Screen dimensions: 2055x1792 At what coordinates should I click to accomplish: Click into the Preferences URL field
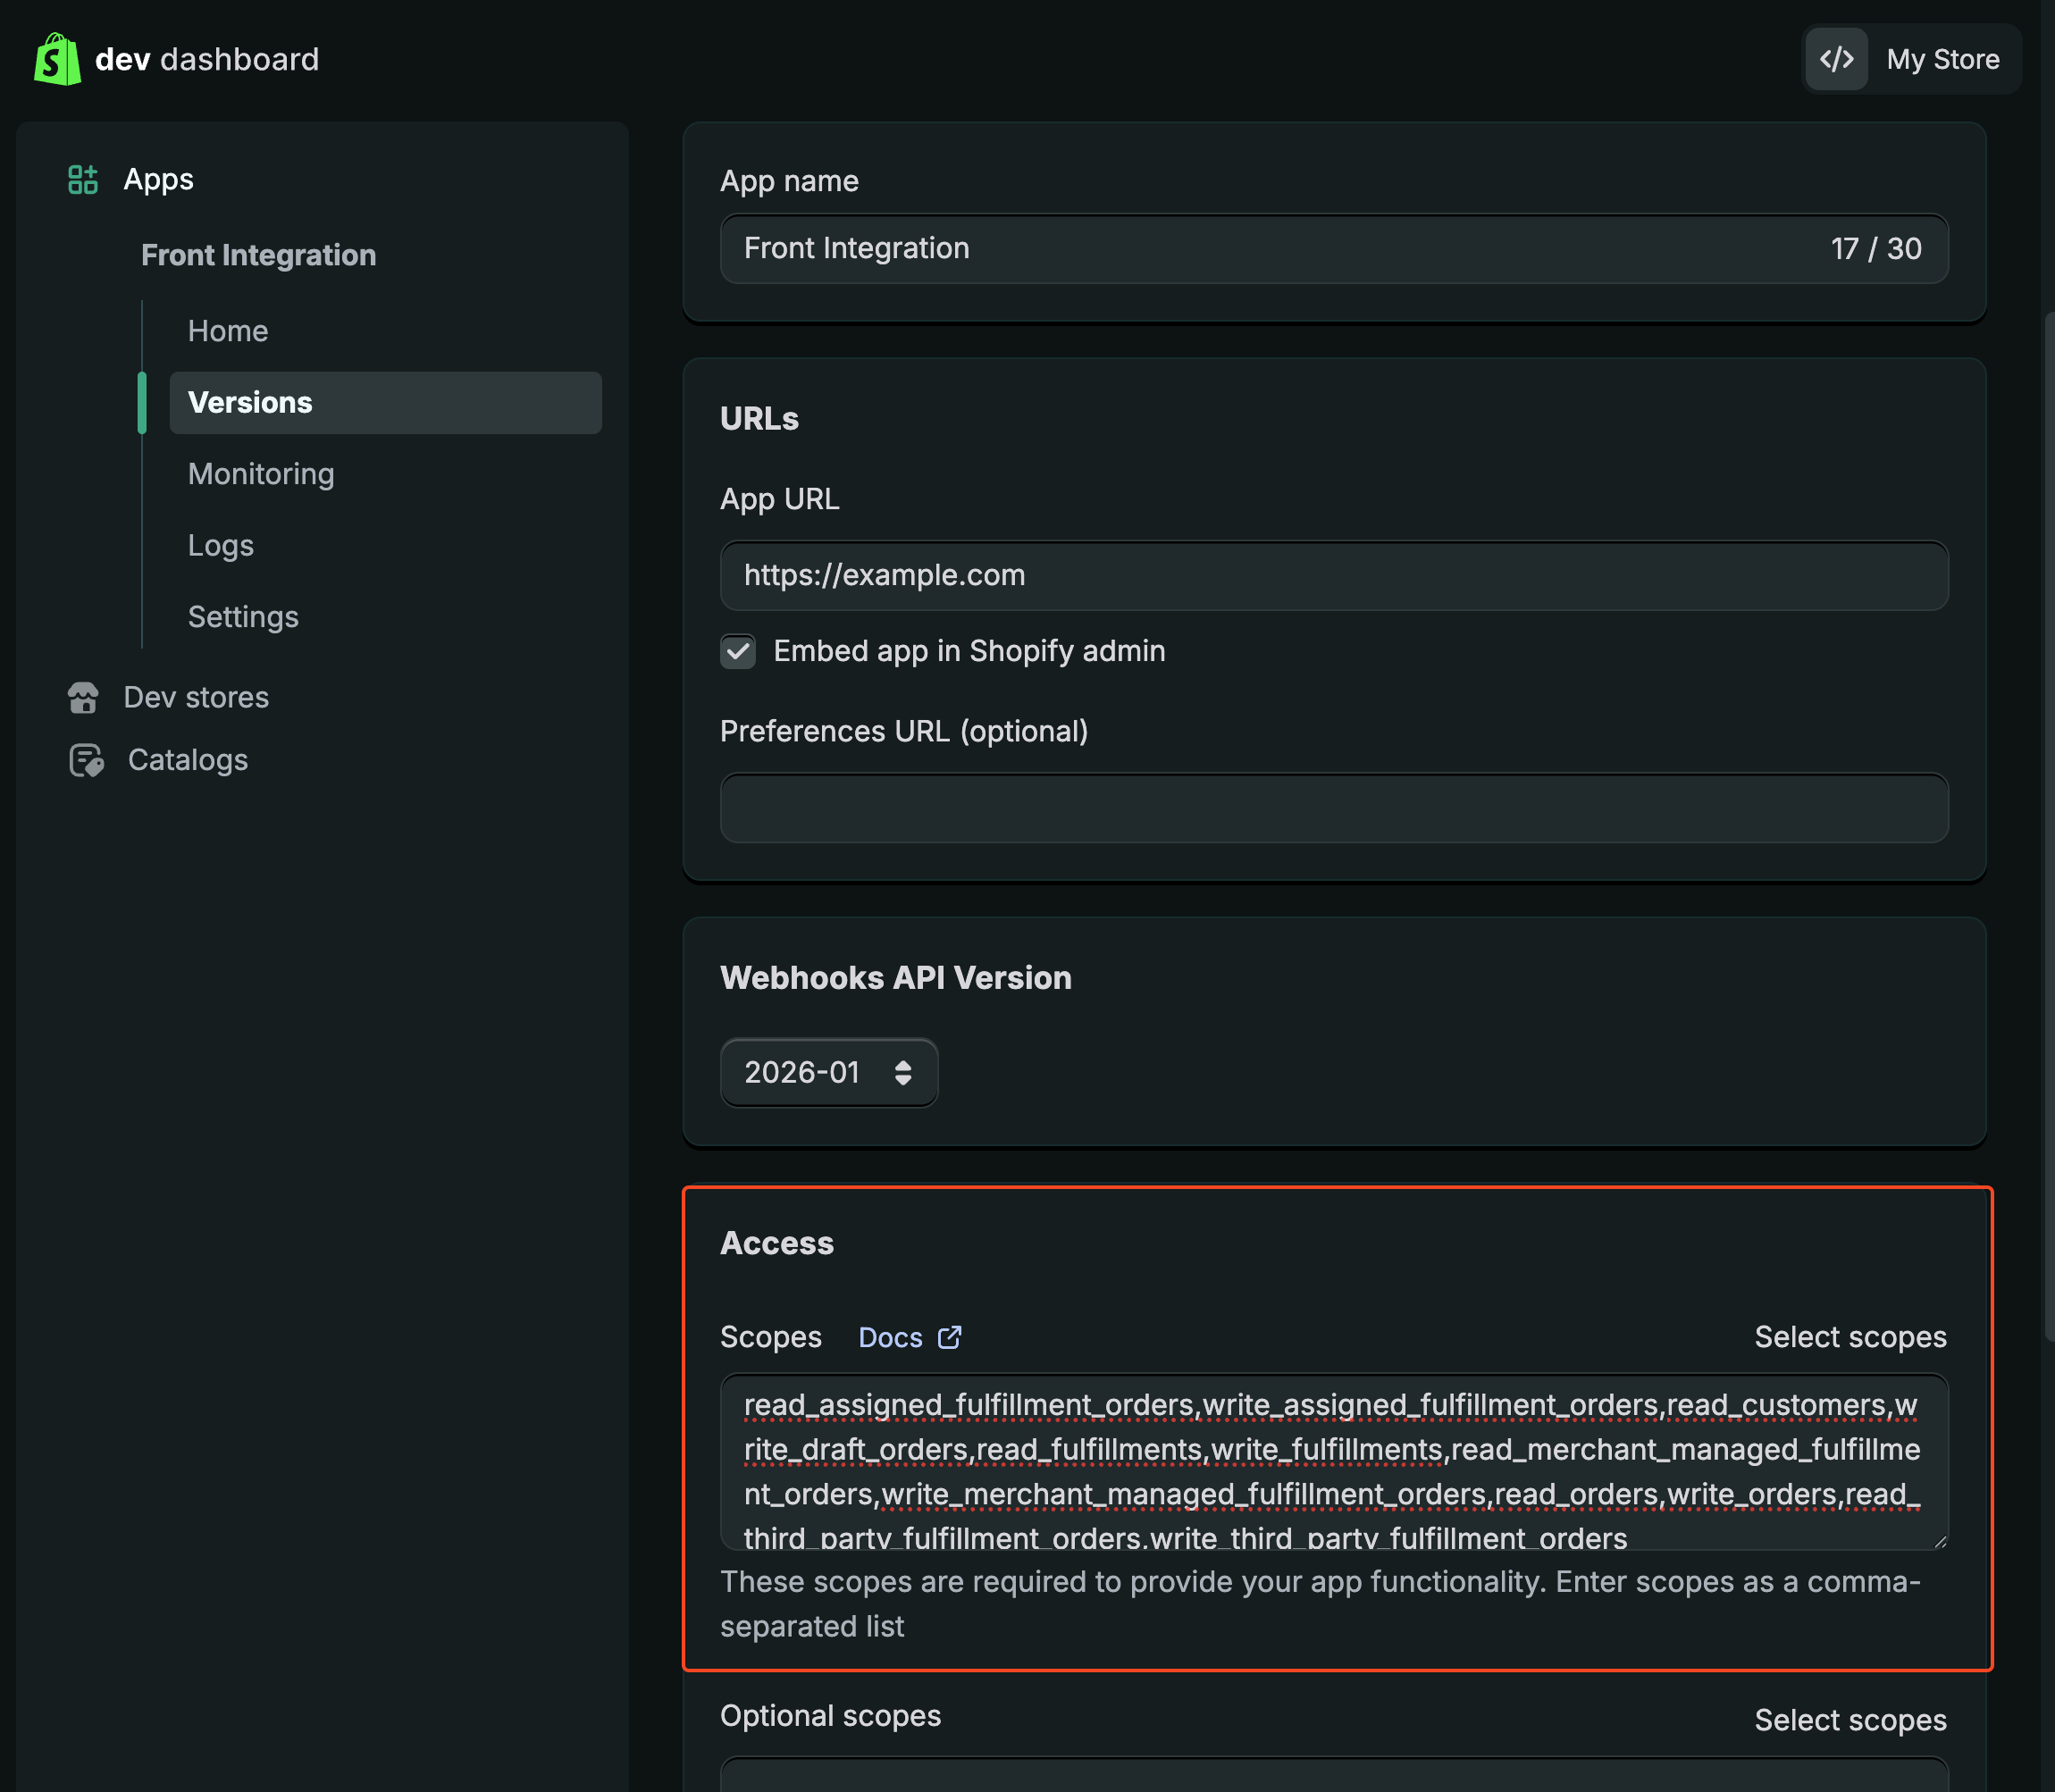click(x=1333, y=808)
